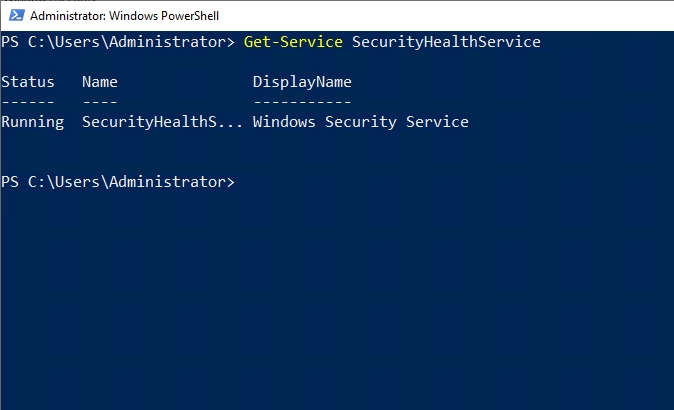Screen dimensions: 674x410
Task: Click the 'Windows Security Service' display name
Action: click(360, 122)
